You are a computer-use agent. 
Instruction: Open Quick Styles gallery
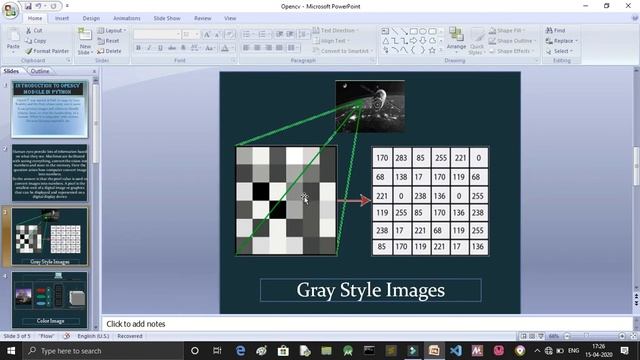(x=476, y=41)
